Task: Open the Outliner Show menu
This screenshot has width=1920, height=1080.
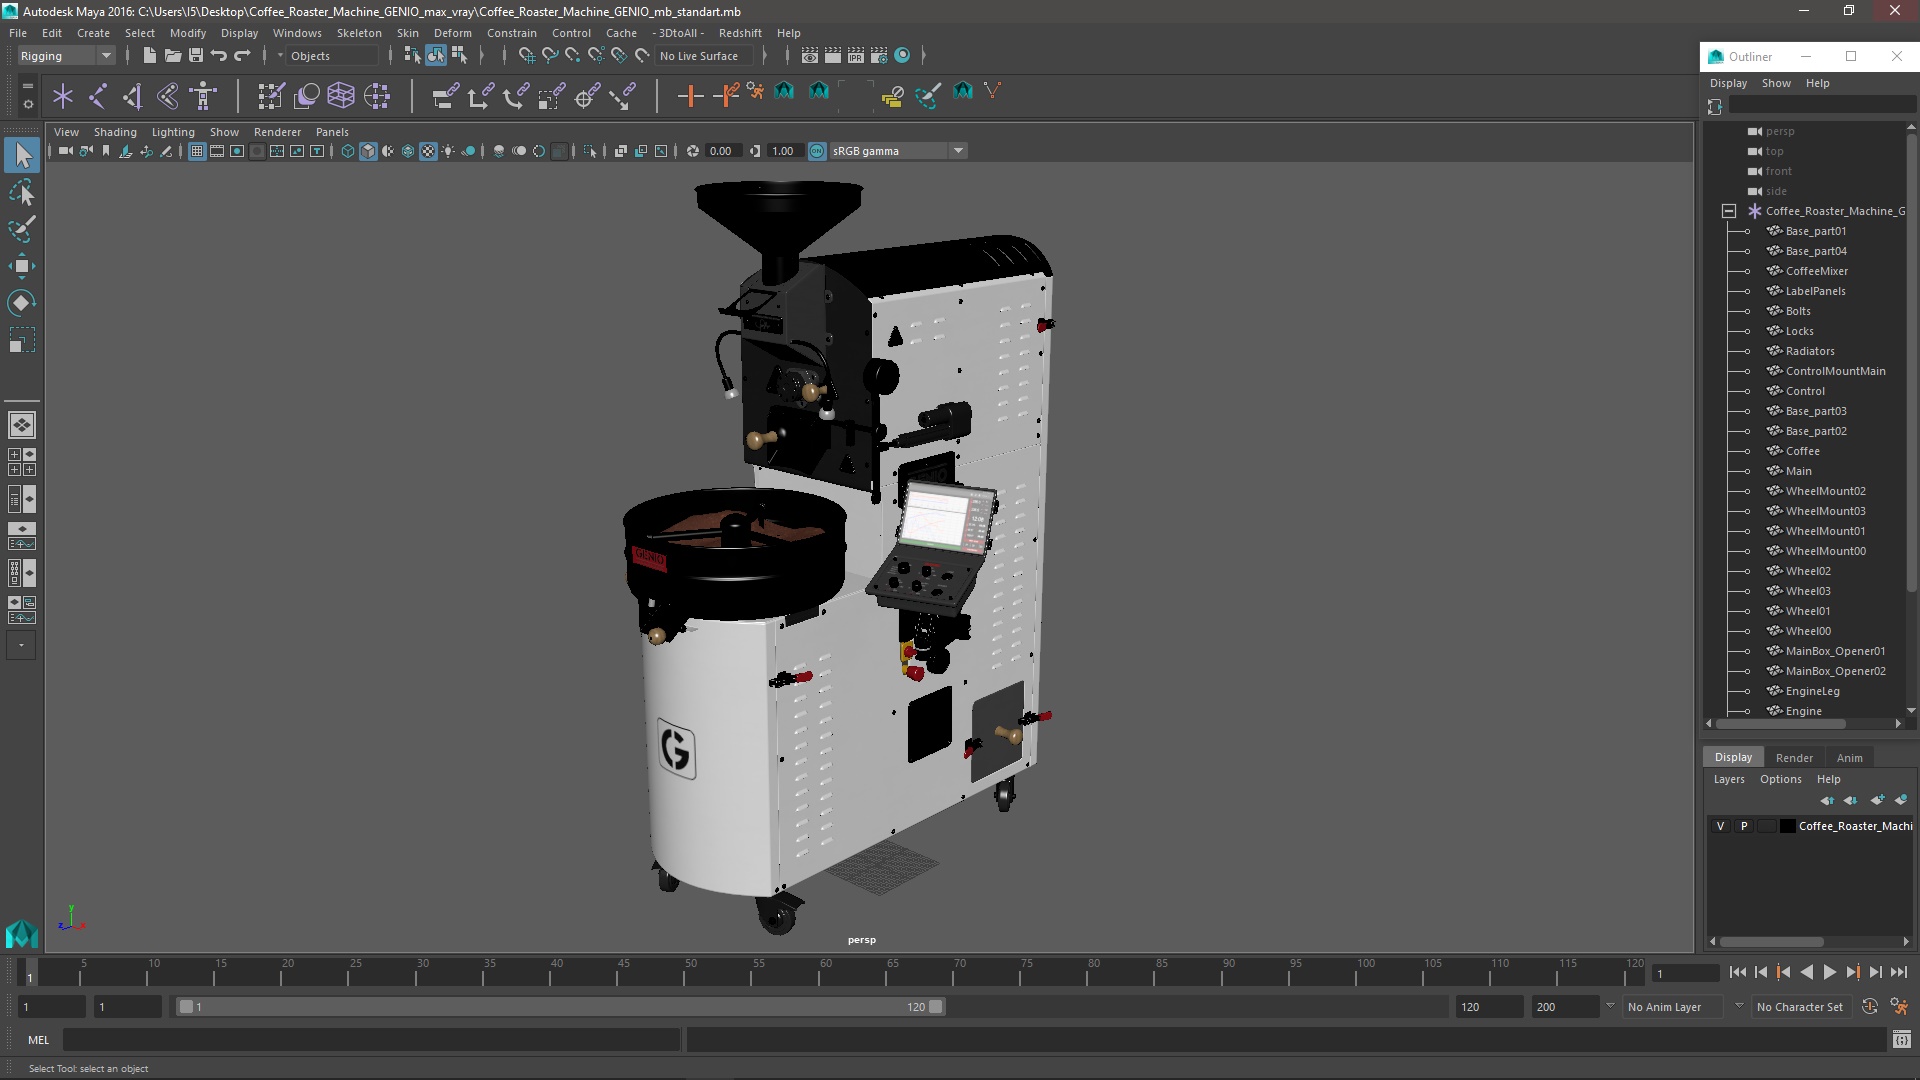Action: point(1776,83)
